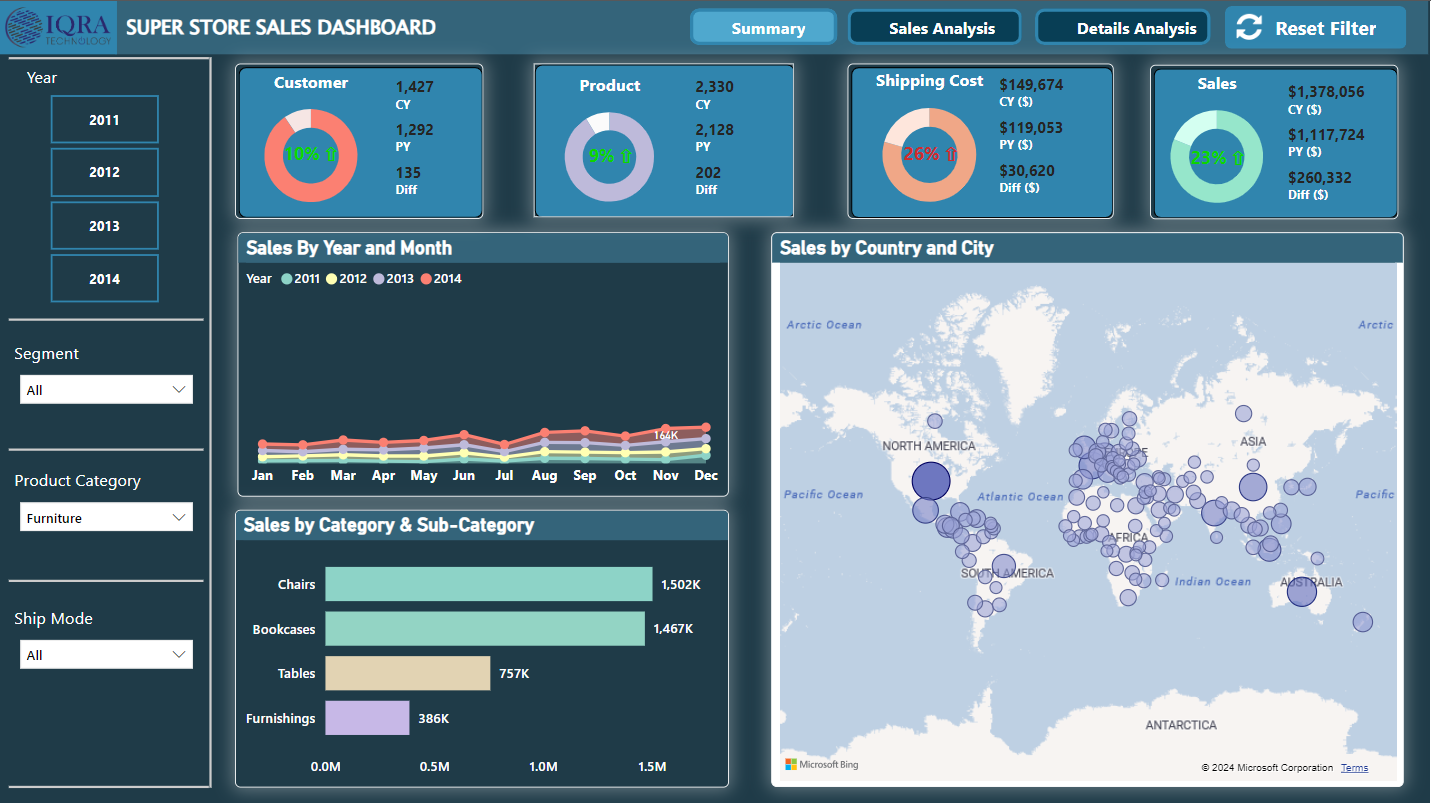
Task: Toggle the 2011 year filter
Action: click(x=104, y=119)
